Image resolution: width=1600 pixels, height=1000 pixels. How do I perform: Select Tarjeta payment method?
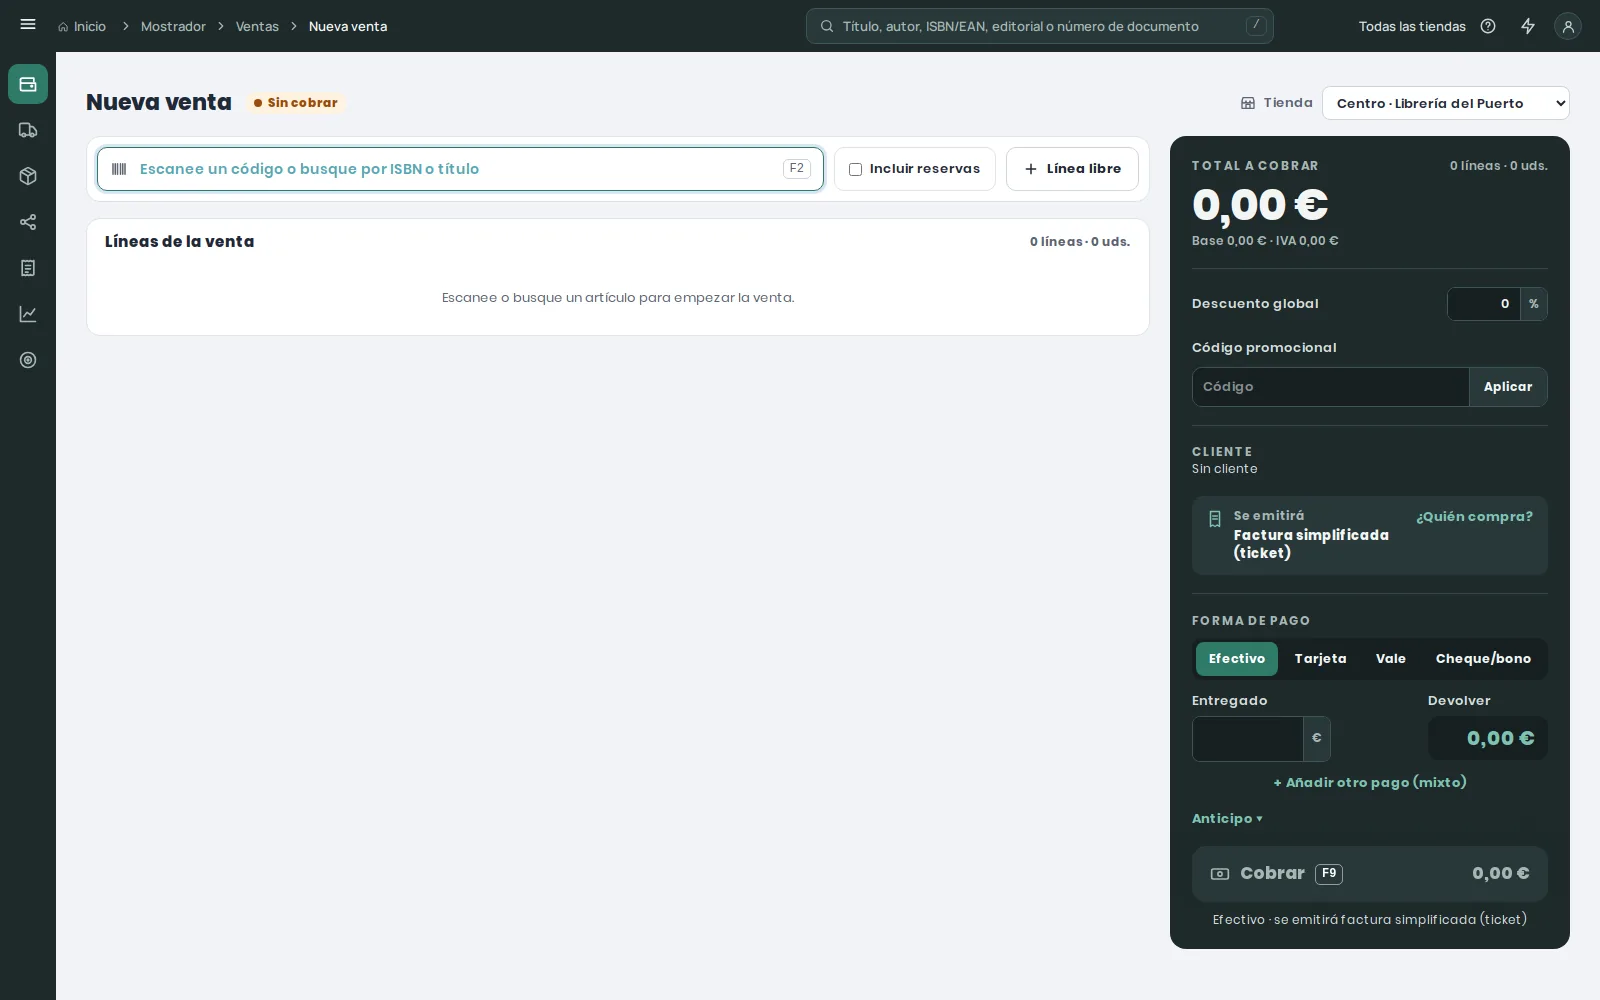pos(1320,659)
